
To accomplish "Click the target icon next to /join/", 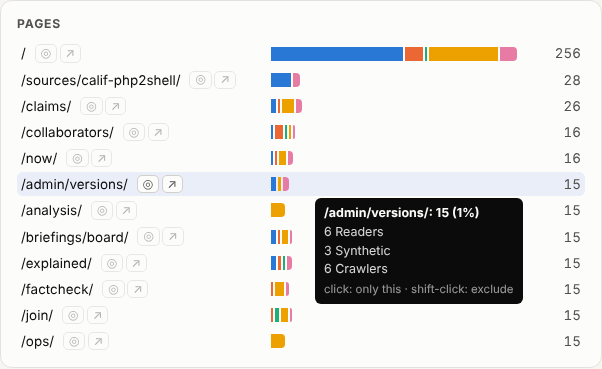I will pyautogui.click(x=73, y=316).
